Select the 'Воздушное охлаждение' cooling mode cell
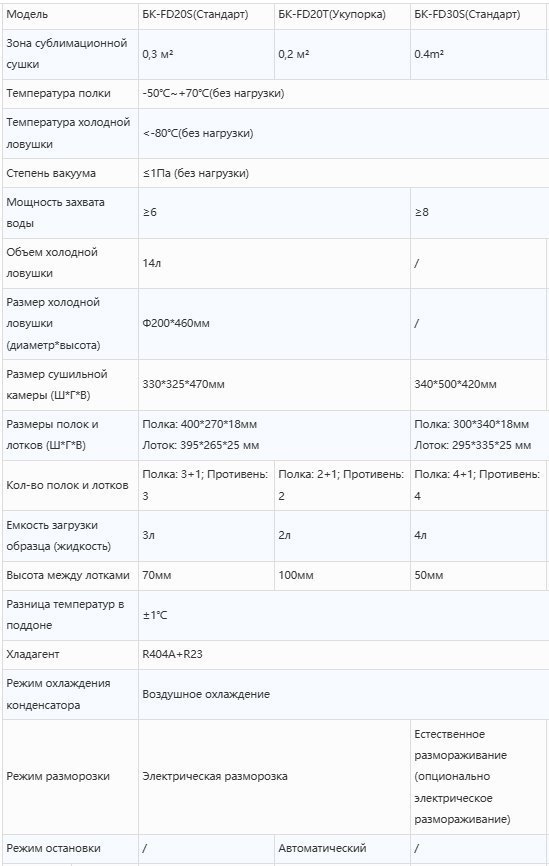The height and width of the screenshot is (866, 549). (344, 694)
